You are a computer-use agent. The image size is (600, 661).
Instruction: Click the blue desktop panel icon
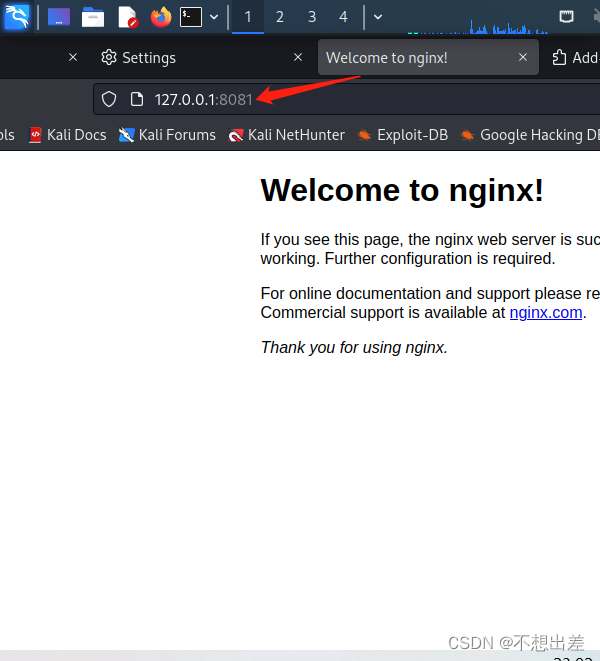[59, 17]
